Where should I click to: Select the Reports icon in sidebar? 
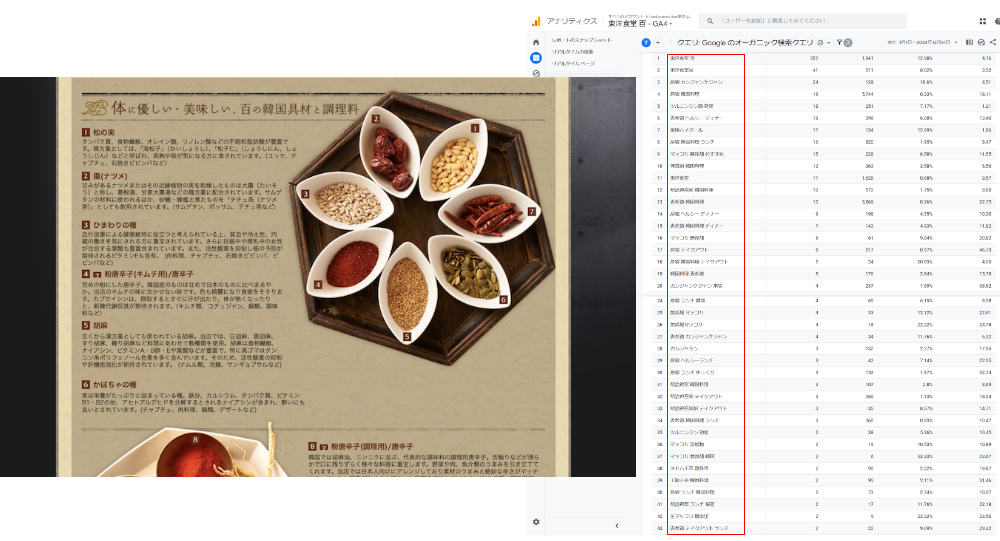click(x=536, y=58)
